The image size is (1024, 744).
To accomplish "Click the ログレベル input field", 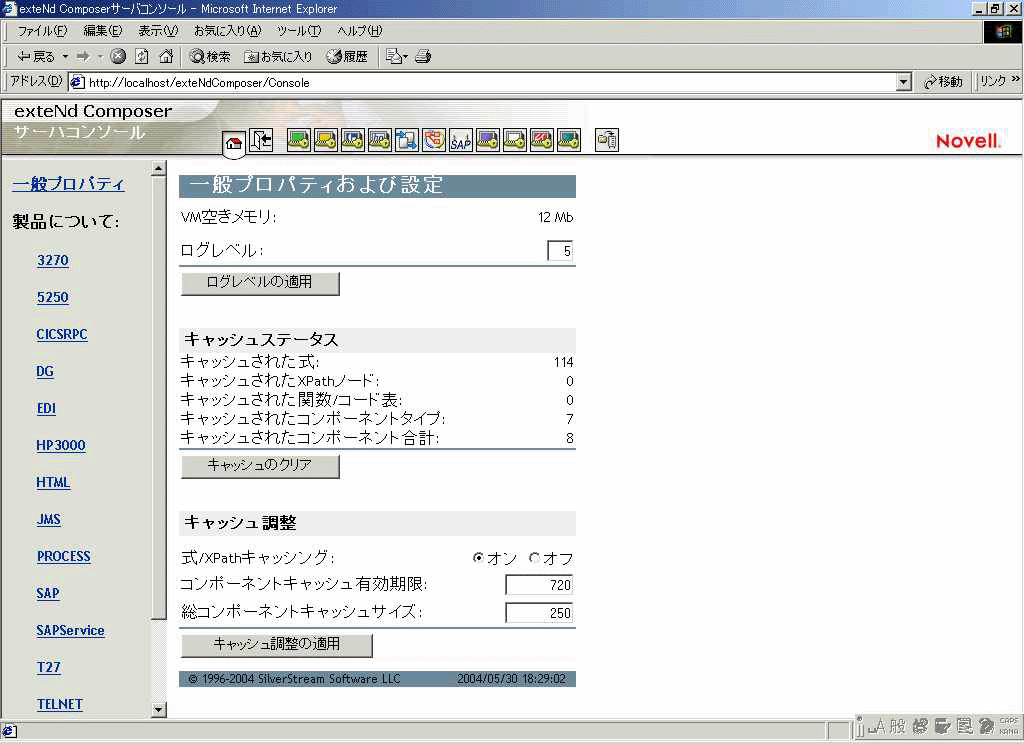I will pos(560,251).
